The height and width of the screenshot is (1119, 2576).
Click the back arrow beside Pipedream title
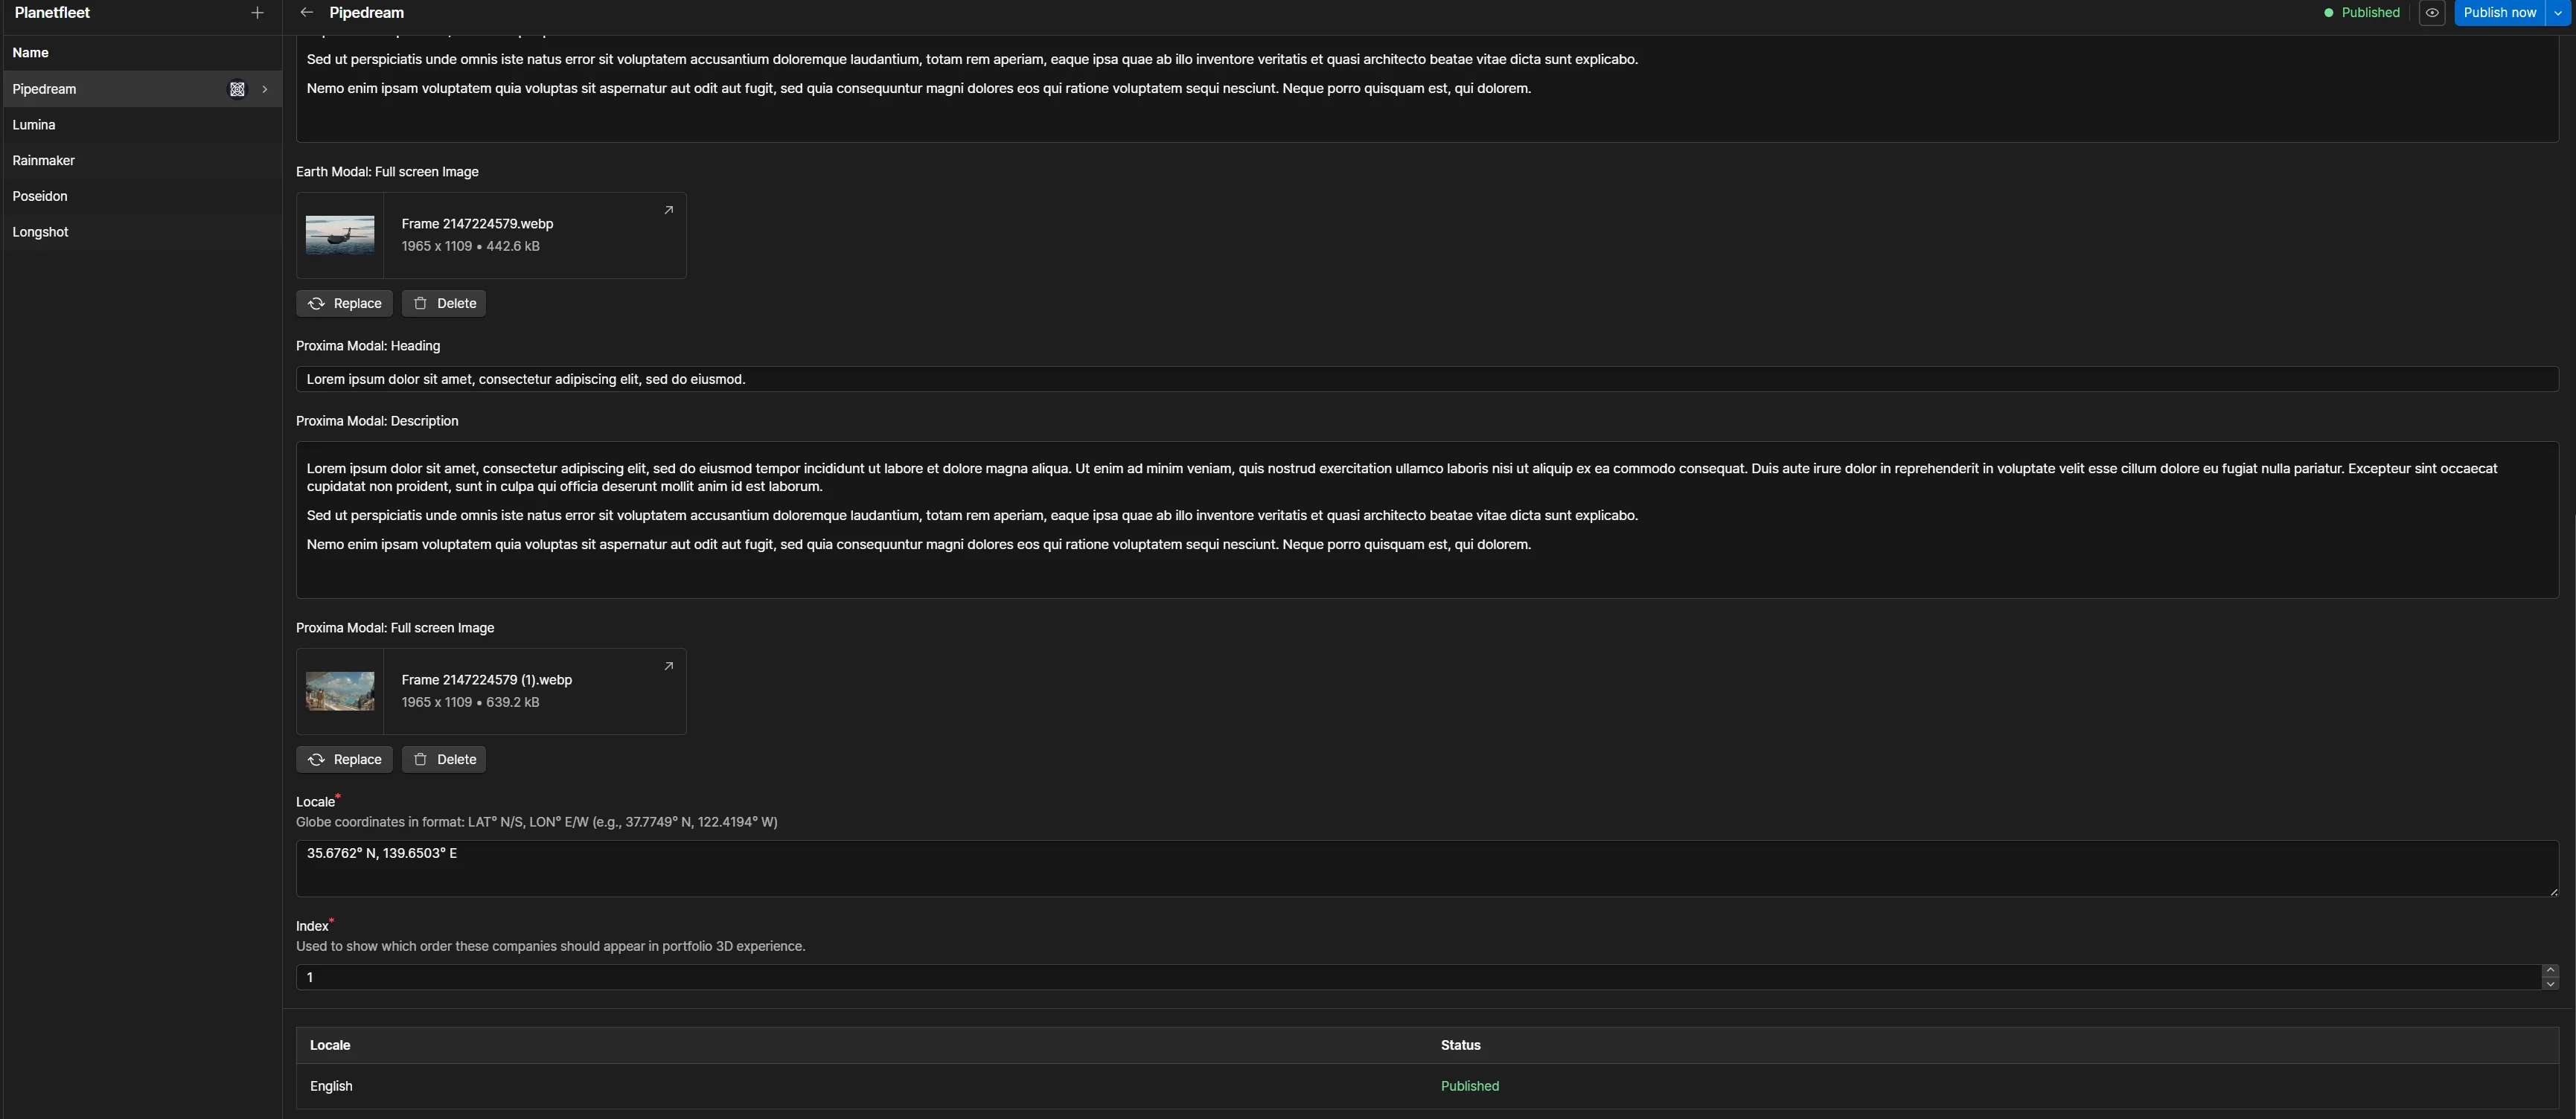tap(306, 12)
